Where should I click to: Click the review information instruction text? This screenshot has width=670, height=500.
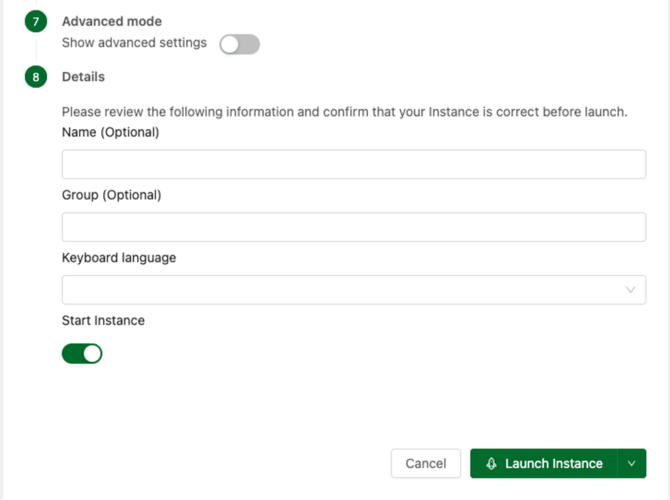[x=344, y=112]
